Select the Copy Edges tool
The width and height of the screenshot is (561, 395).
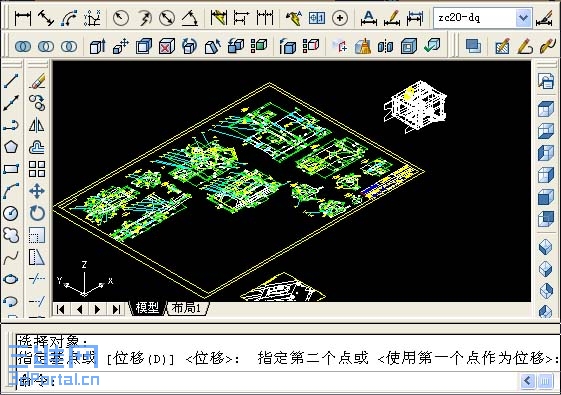[288, 46]
